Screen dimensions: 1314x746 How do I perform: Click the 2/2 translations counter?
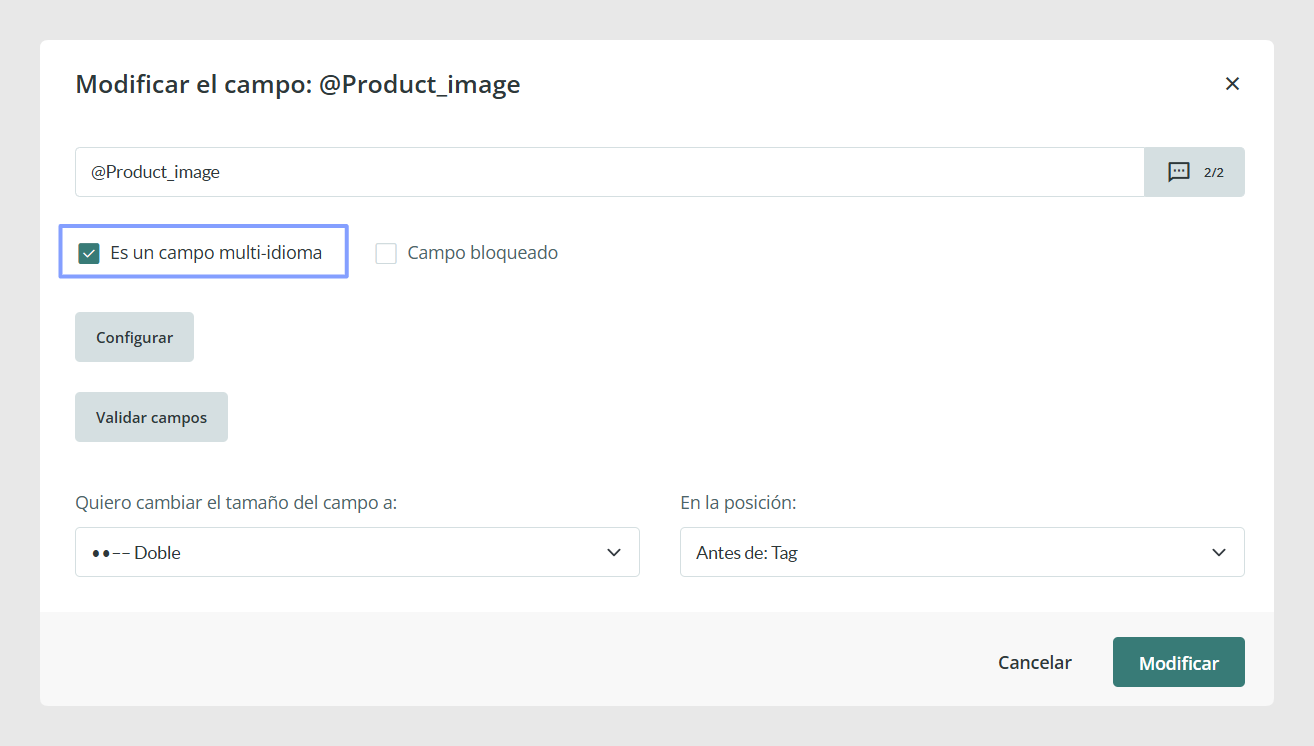(1214, 172)
